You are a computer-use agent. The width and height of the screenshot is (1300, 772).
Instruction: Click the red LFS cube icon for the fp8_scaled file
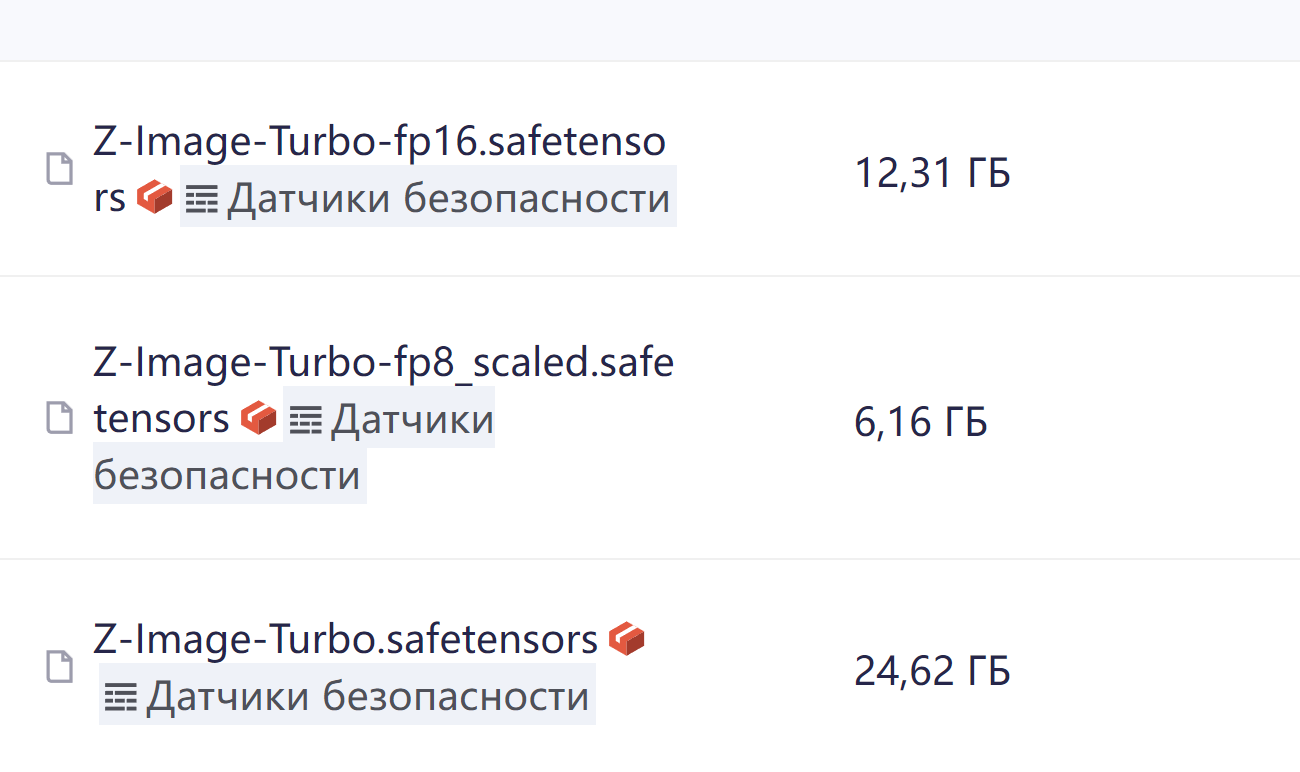(x=258, y=418)
